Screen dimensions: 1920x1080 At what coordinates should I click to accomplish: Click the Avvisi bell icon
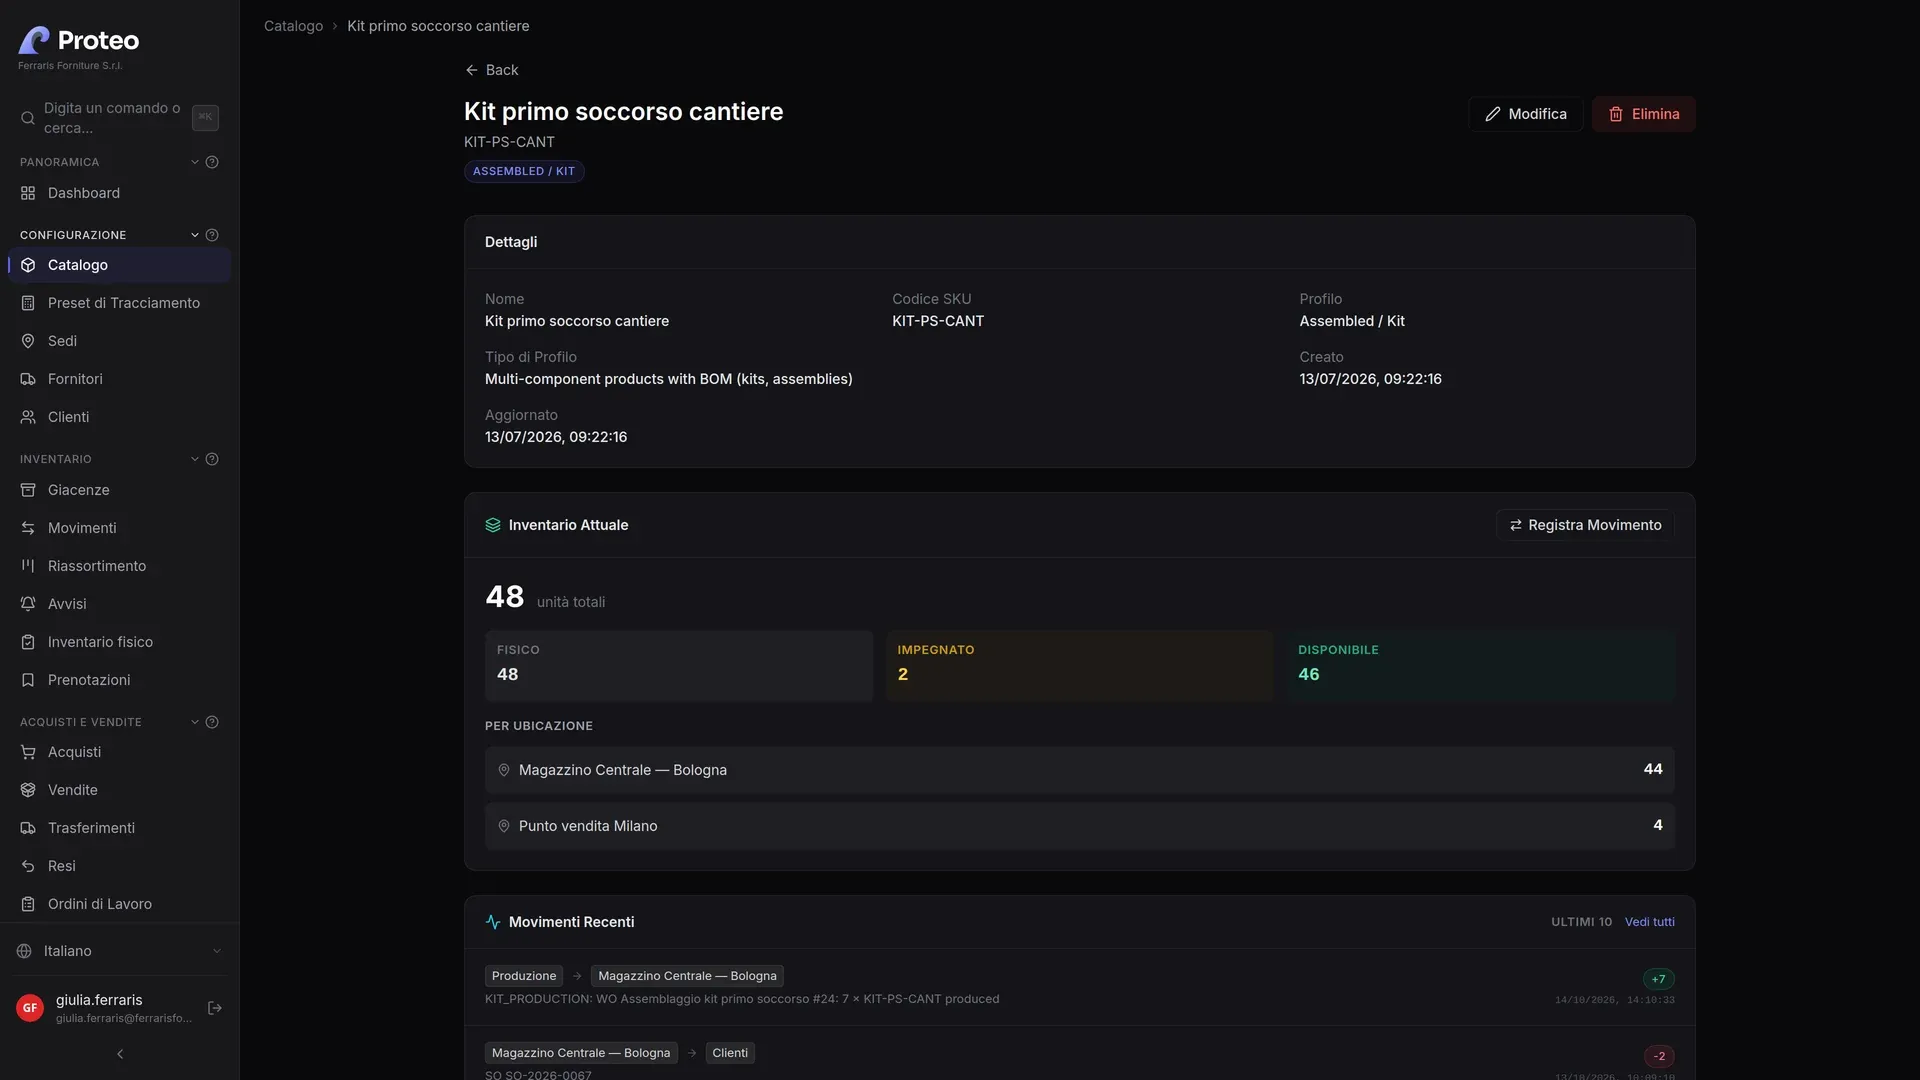[x=28, y=604]
